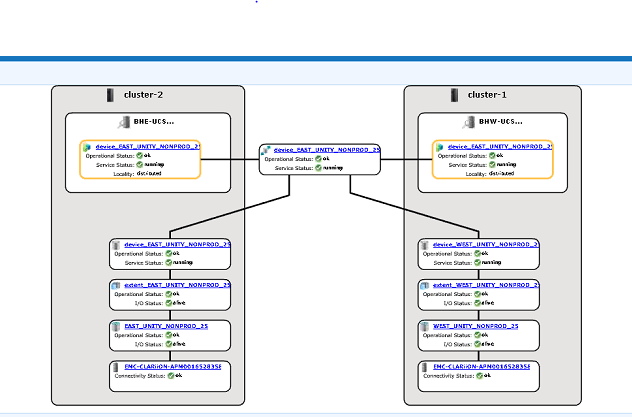
Task: Click the center device's service status running checkmark
Action: (319, 167)
